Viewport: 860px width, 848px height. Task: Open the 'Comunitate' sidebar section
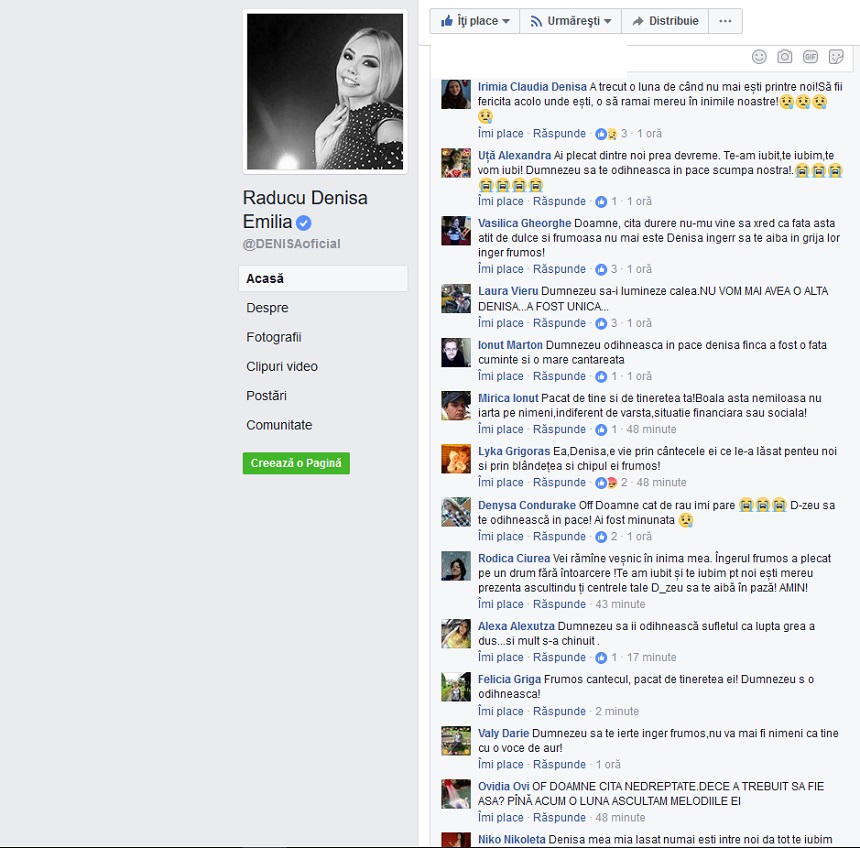(279, 425)
